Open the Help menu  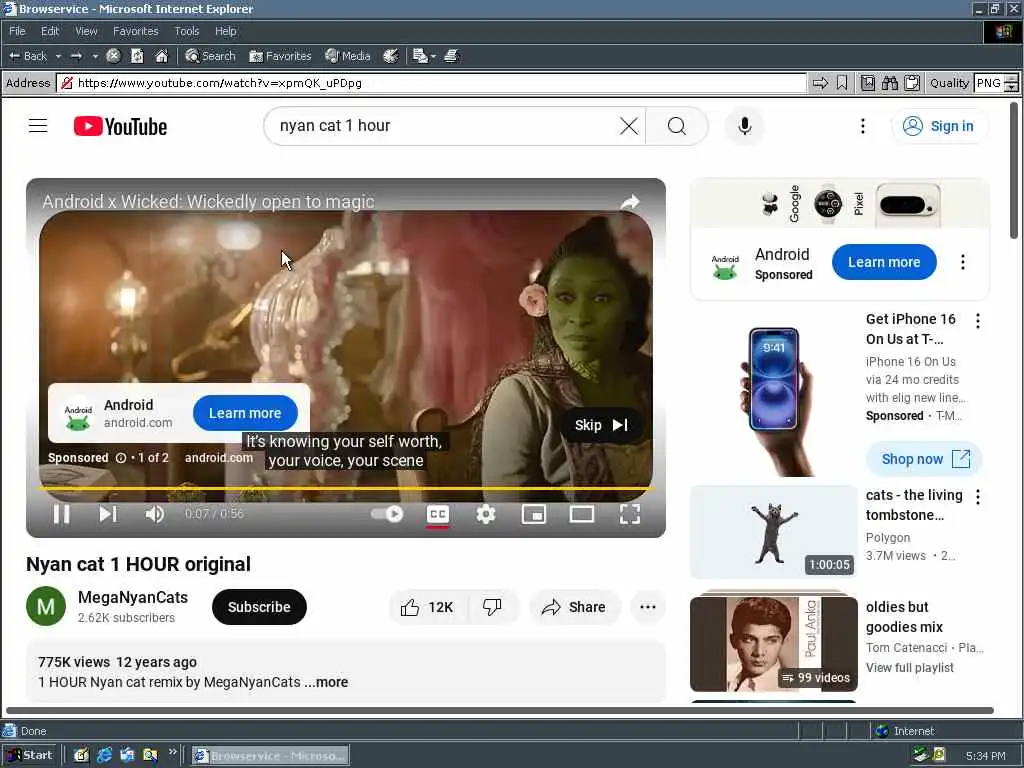[225, 31]
